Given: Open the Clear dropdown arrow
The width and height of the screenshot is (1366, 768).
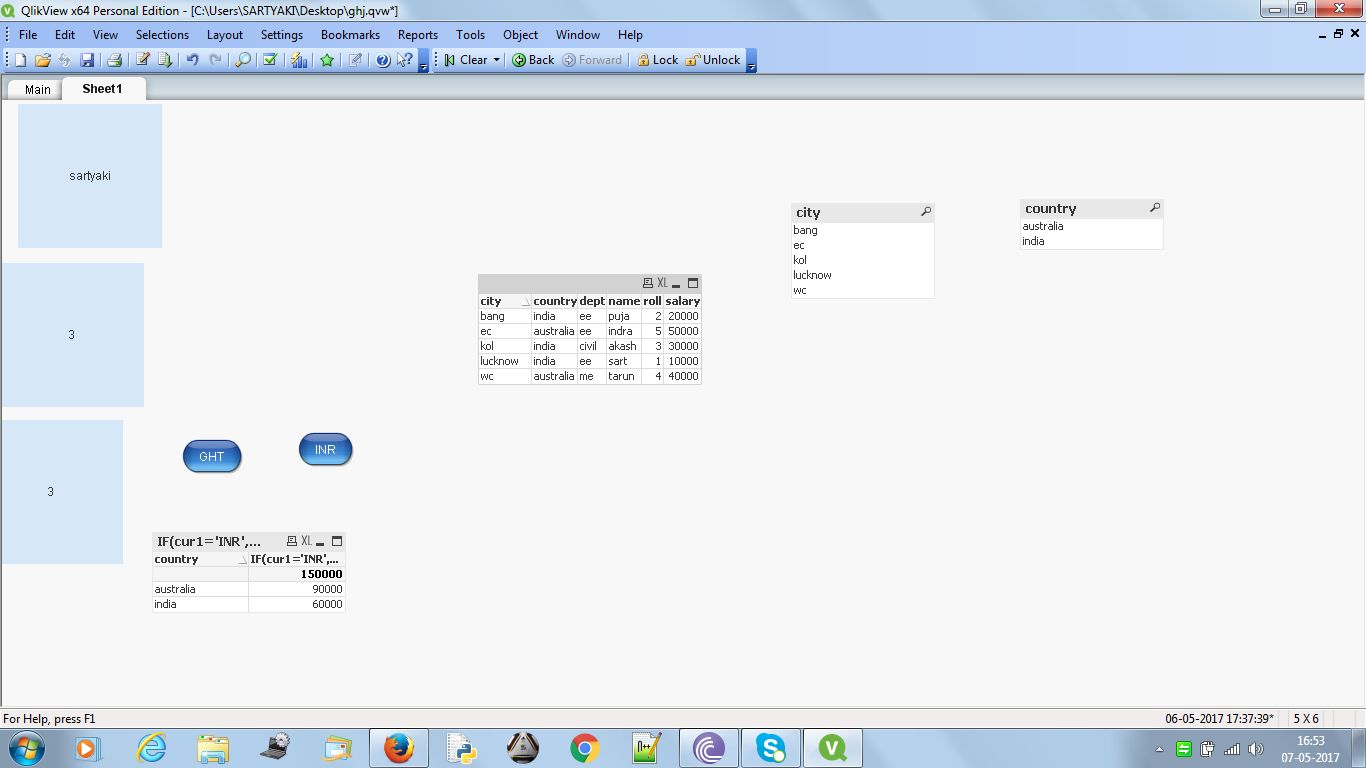Looking at the screenshot, I should (x=497, y=60).
